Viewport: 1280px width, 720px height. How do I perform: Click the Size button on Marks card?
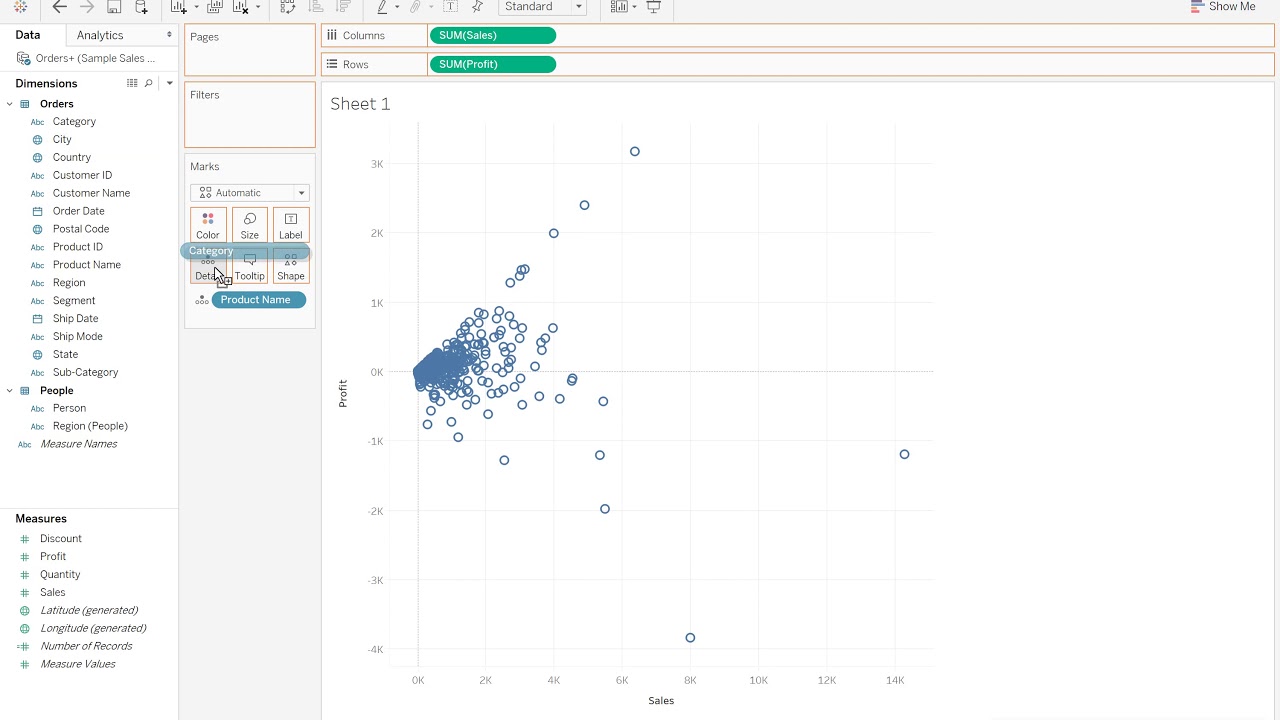pos(250,225)
